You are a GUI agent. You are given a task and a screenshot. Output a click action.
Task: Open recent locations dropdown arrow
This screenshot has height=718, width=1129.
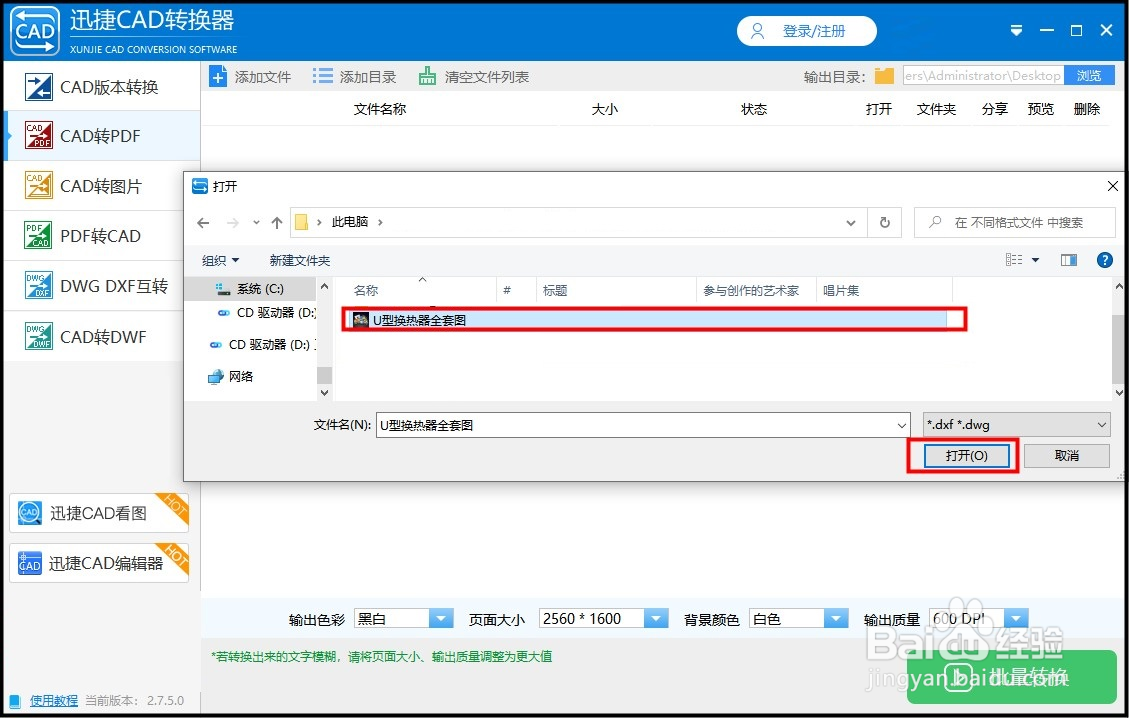click(x=256, y=223)
